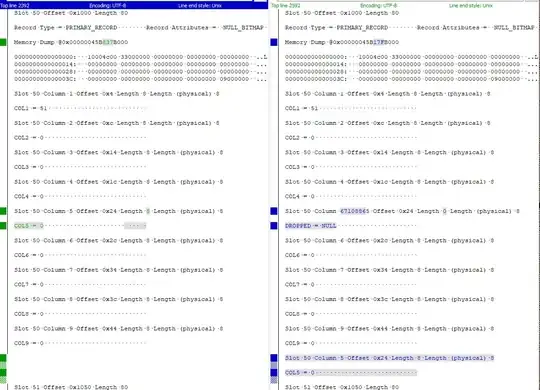Click left hex dump row 0000000000000028
540x390 pixels.
coord(141,72)
